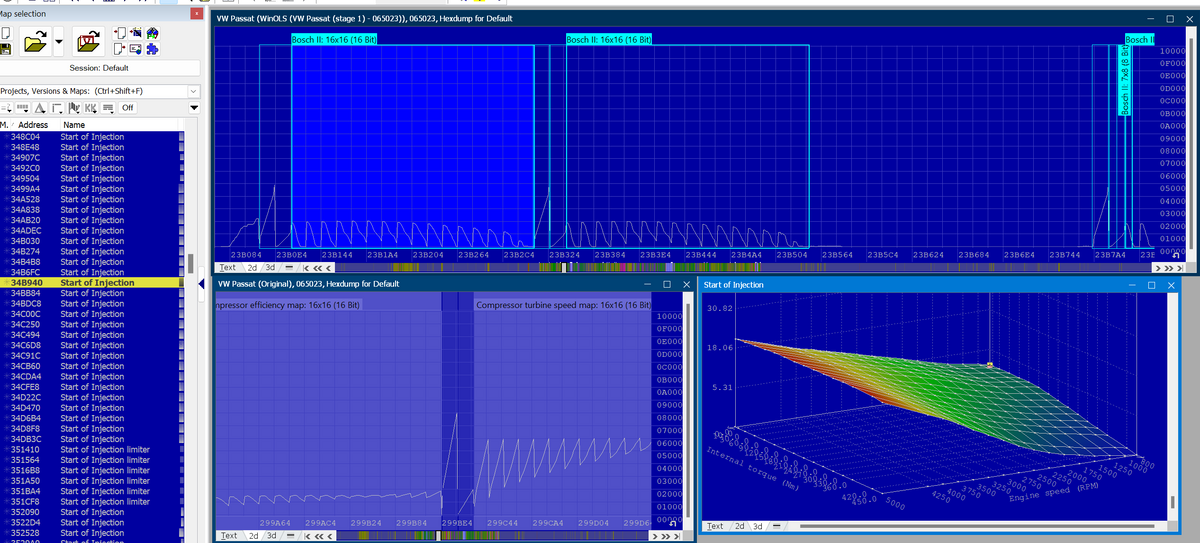Screen dimensions: 1200x543
Task: Click the save floppy disk icon
Action: (6, 49)
